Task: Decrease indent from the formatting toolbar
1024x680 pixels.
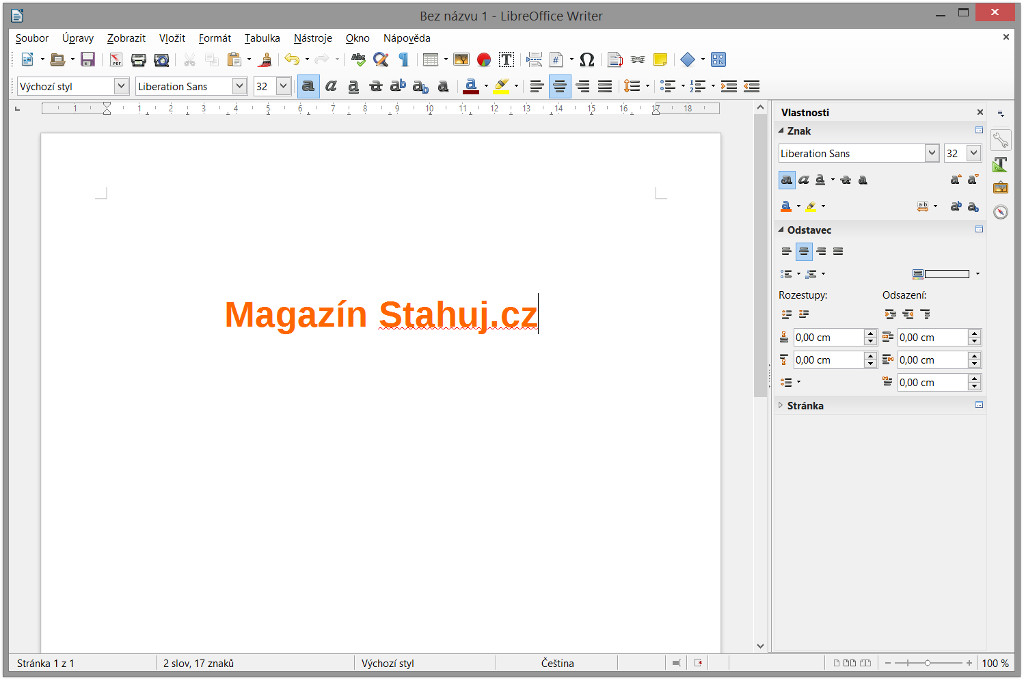Action: pyautogui.click(x=752, y=86)
